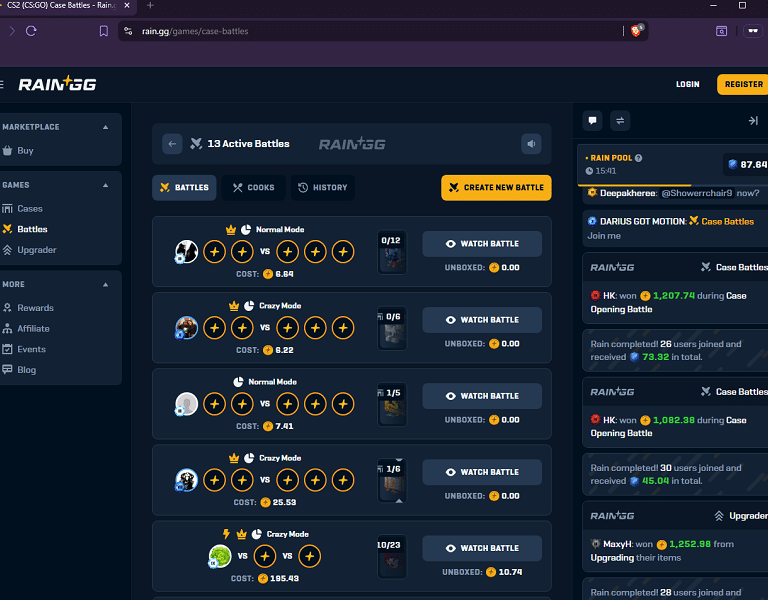Click the case thumbnail showing 0/12

392,252
